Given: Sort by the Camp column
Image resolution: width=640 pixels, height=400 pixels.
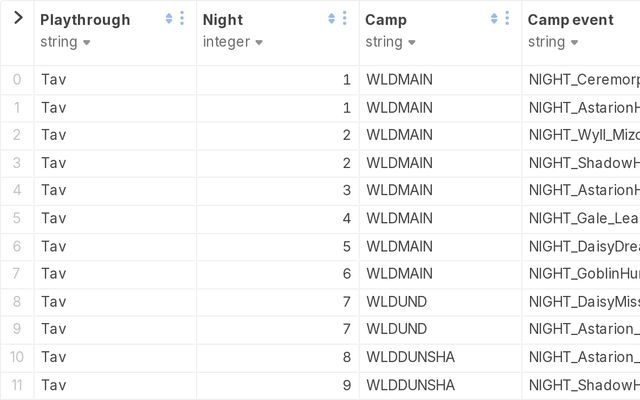Looking at the screenshot, I should pyautogui.click(x=494, y=19).
